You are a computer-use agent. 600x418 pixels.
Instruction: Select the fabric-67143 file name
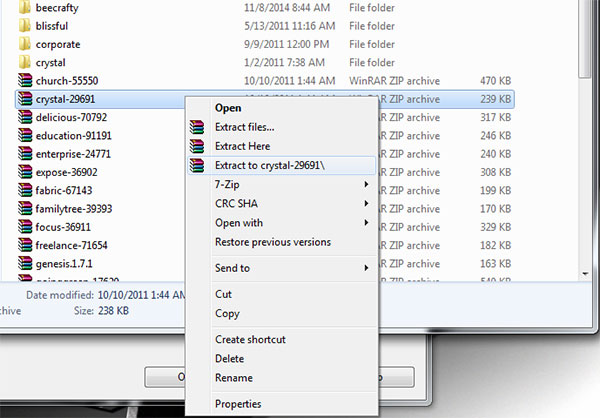pyautogui.click(x=64, y=190)
